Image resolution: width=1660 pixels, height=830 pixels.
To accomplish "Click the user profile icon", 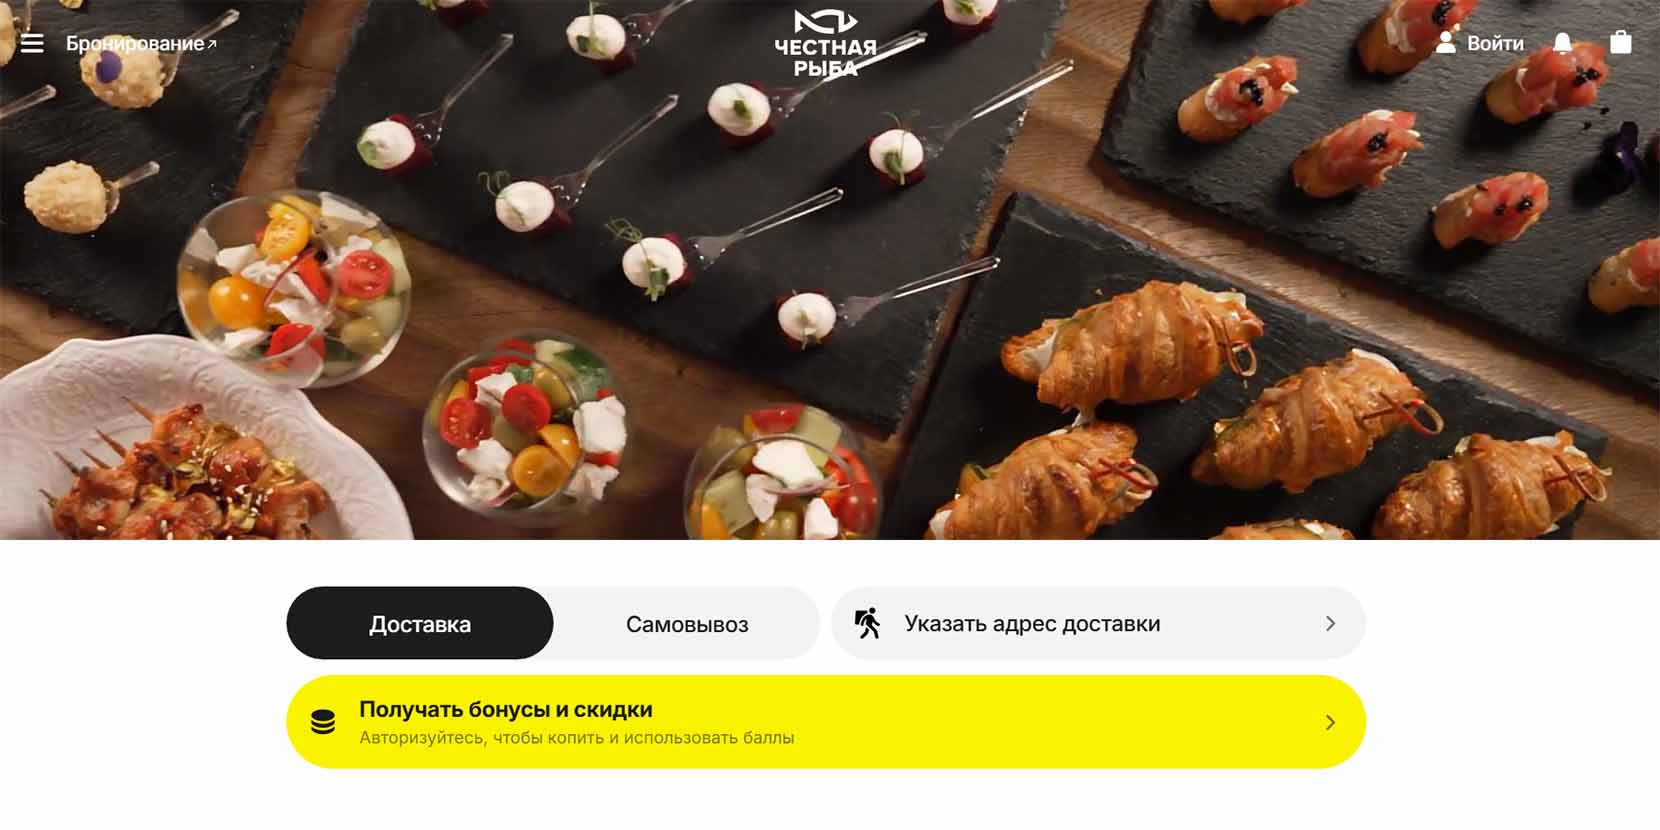I will (1445, 42).
